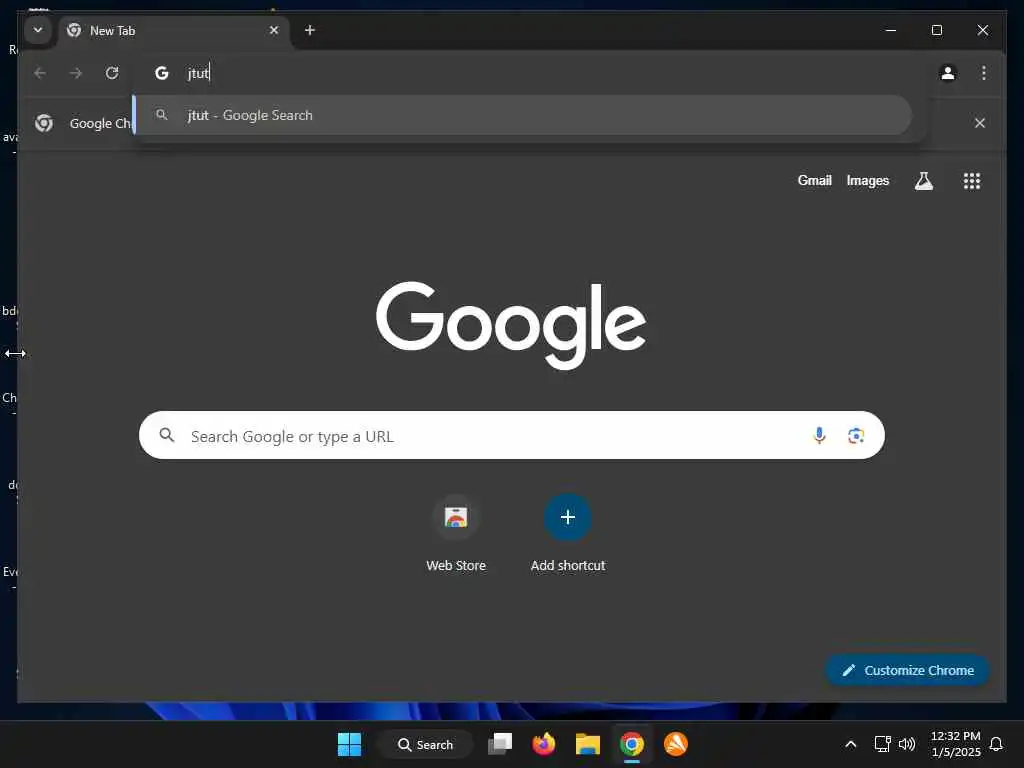The image size is (1024, 768).
Task: Click the Google G icon in address bar
Action: [x=161, y=73]
